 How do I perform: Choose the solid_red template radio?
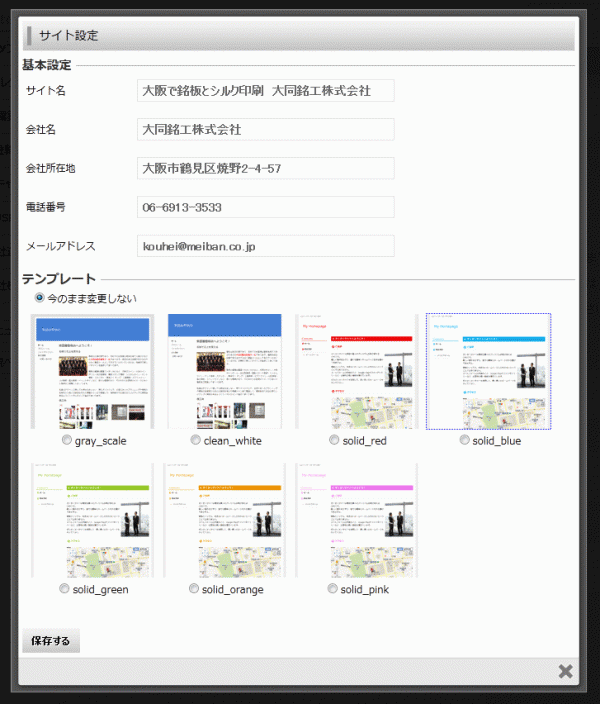click(334, 440)
